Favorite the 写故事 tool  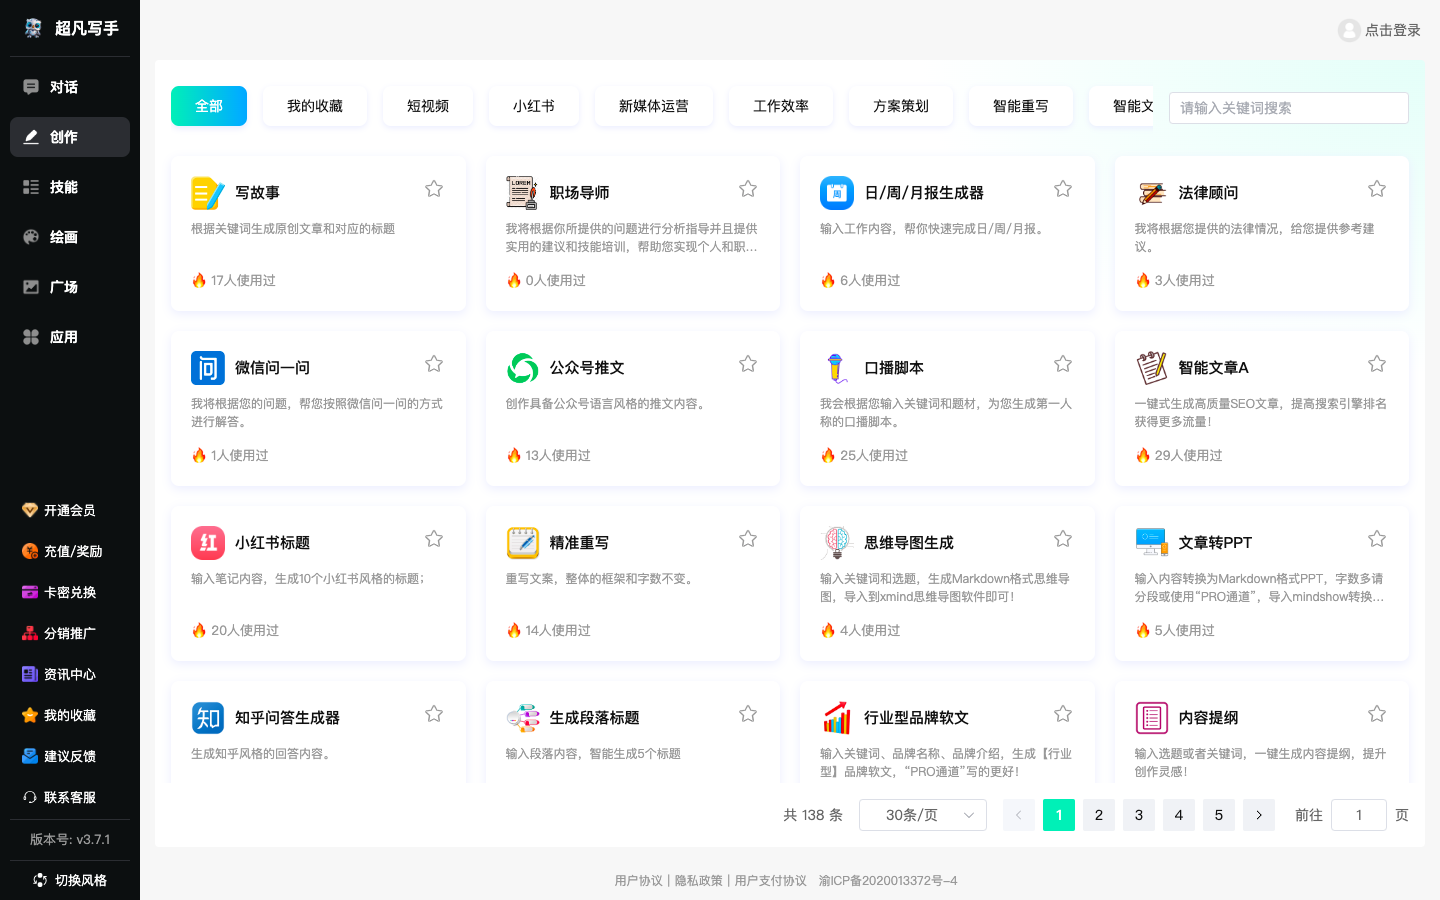click(433, 188)
